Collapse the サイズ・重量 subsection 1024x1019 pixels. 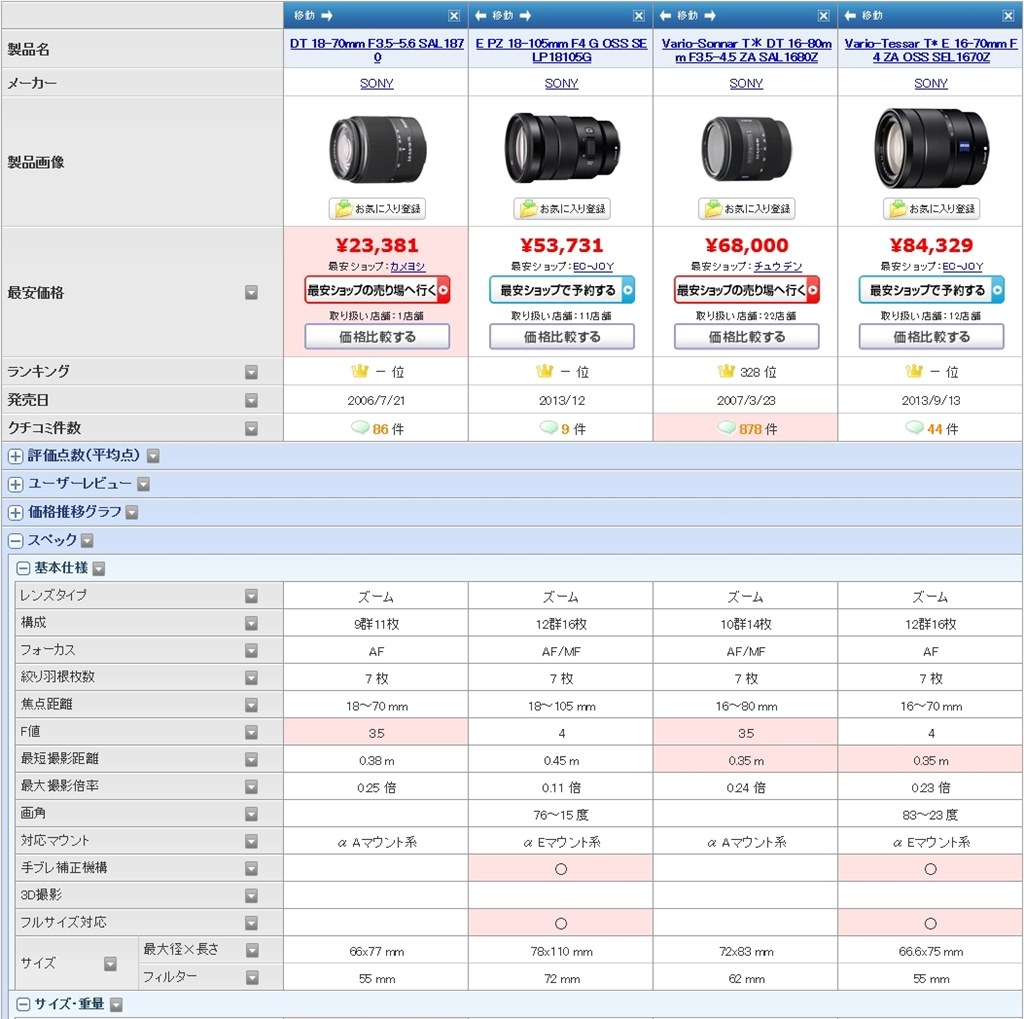23,1004
